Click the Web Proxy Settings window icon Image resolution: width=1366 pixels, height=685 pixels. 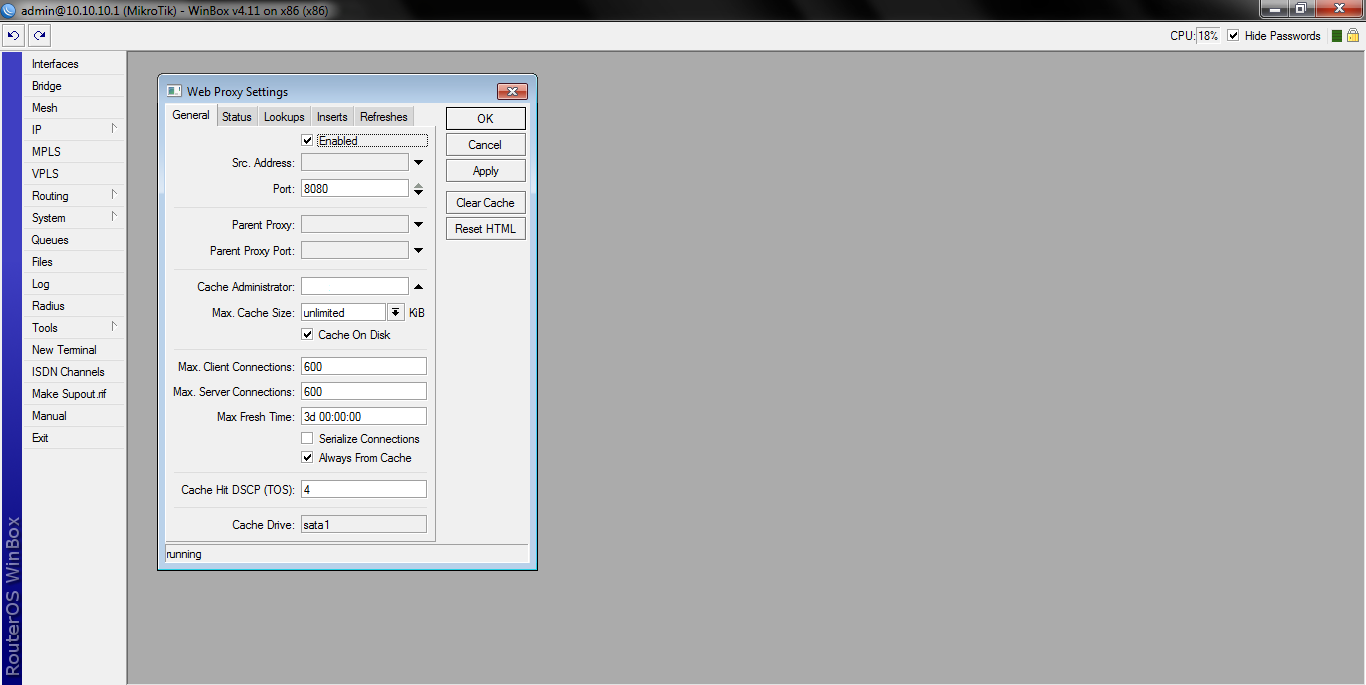(x=174, y=91)
